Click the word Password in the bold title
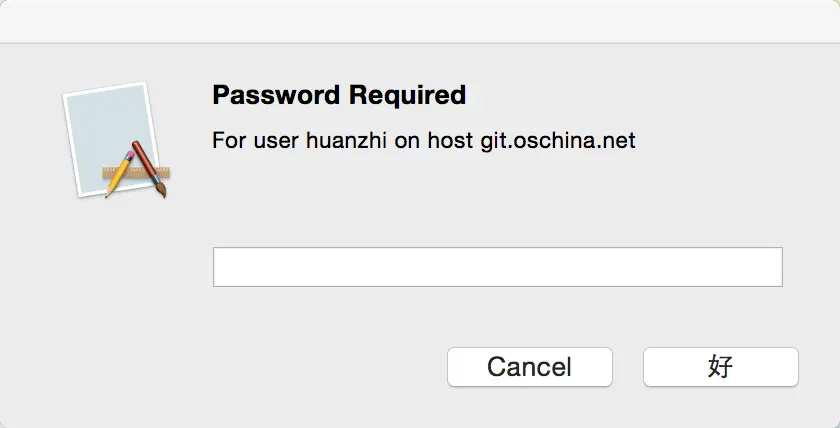 (276, 95)
